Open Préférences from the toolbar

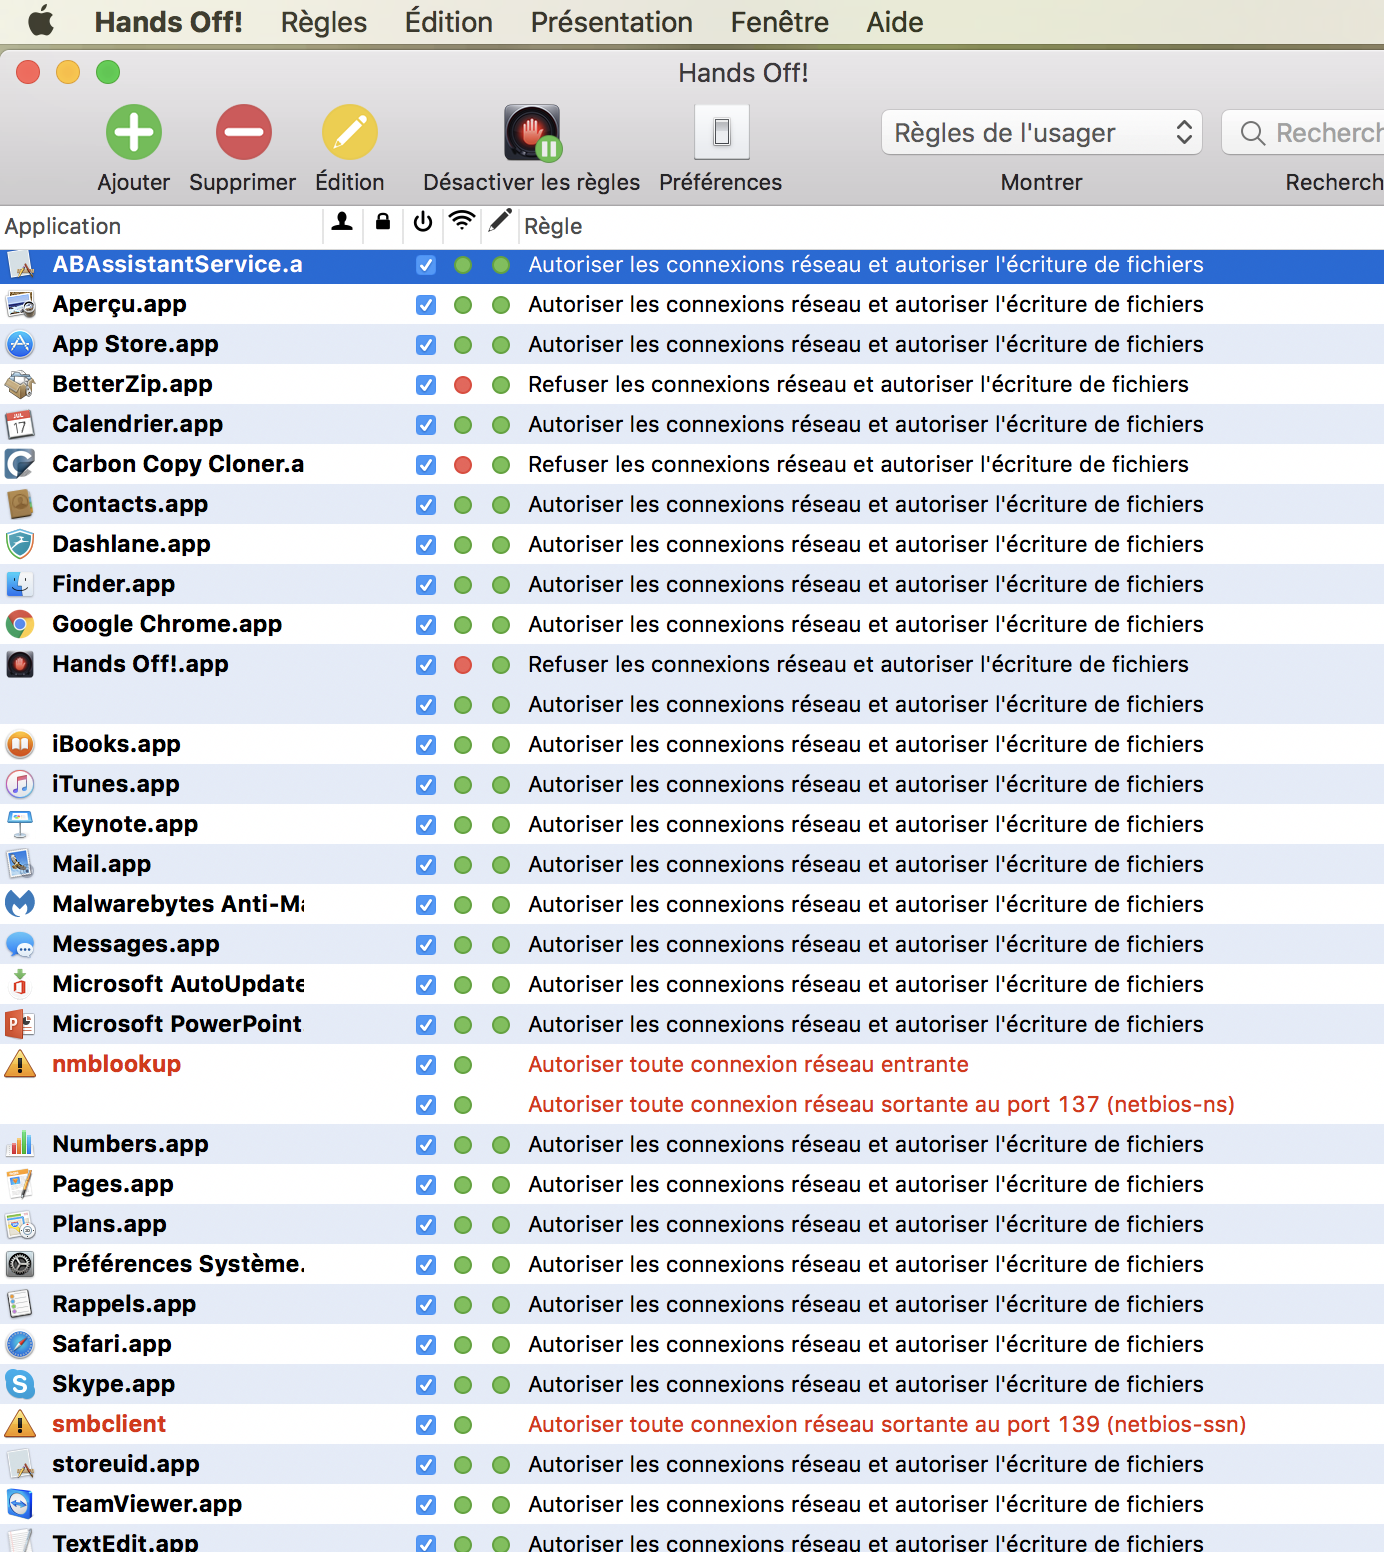(x=721, y=132)
